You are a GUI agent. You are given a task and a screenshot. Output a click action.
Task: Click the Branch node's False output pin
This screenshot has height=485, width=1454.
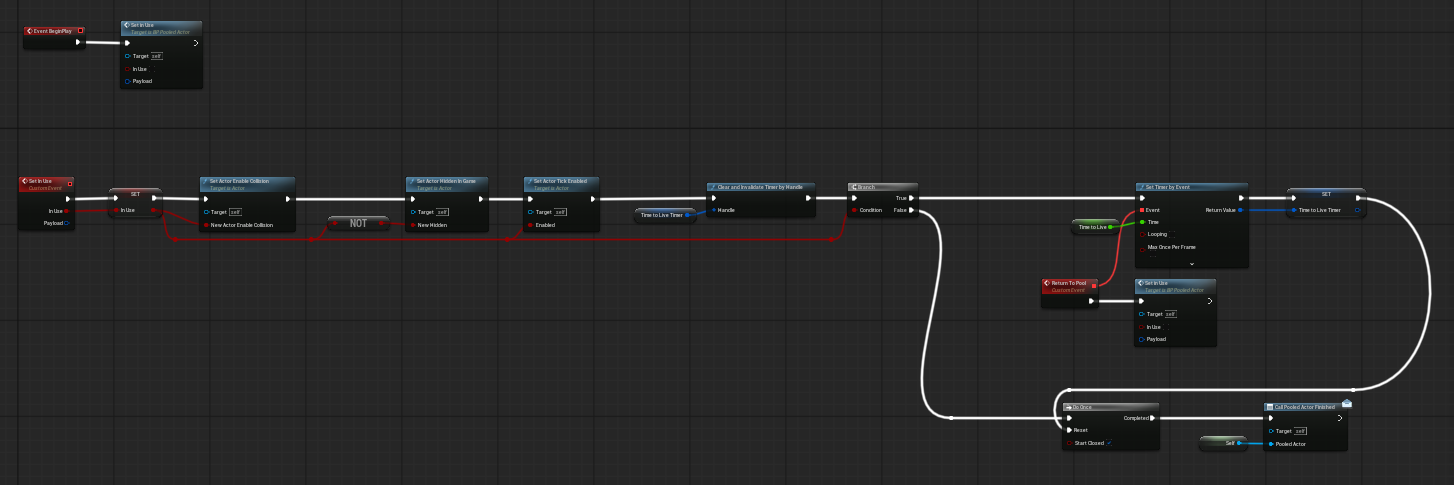(911, 210)
